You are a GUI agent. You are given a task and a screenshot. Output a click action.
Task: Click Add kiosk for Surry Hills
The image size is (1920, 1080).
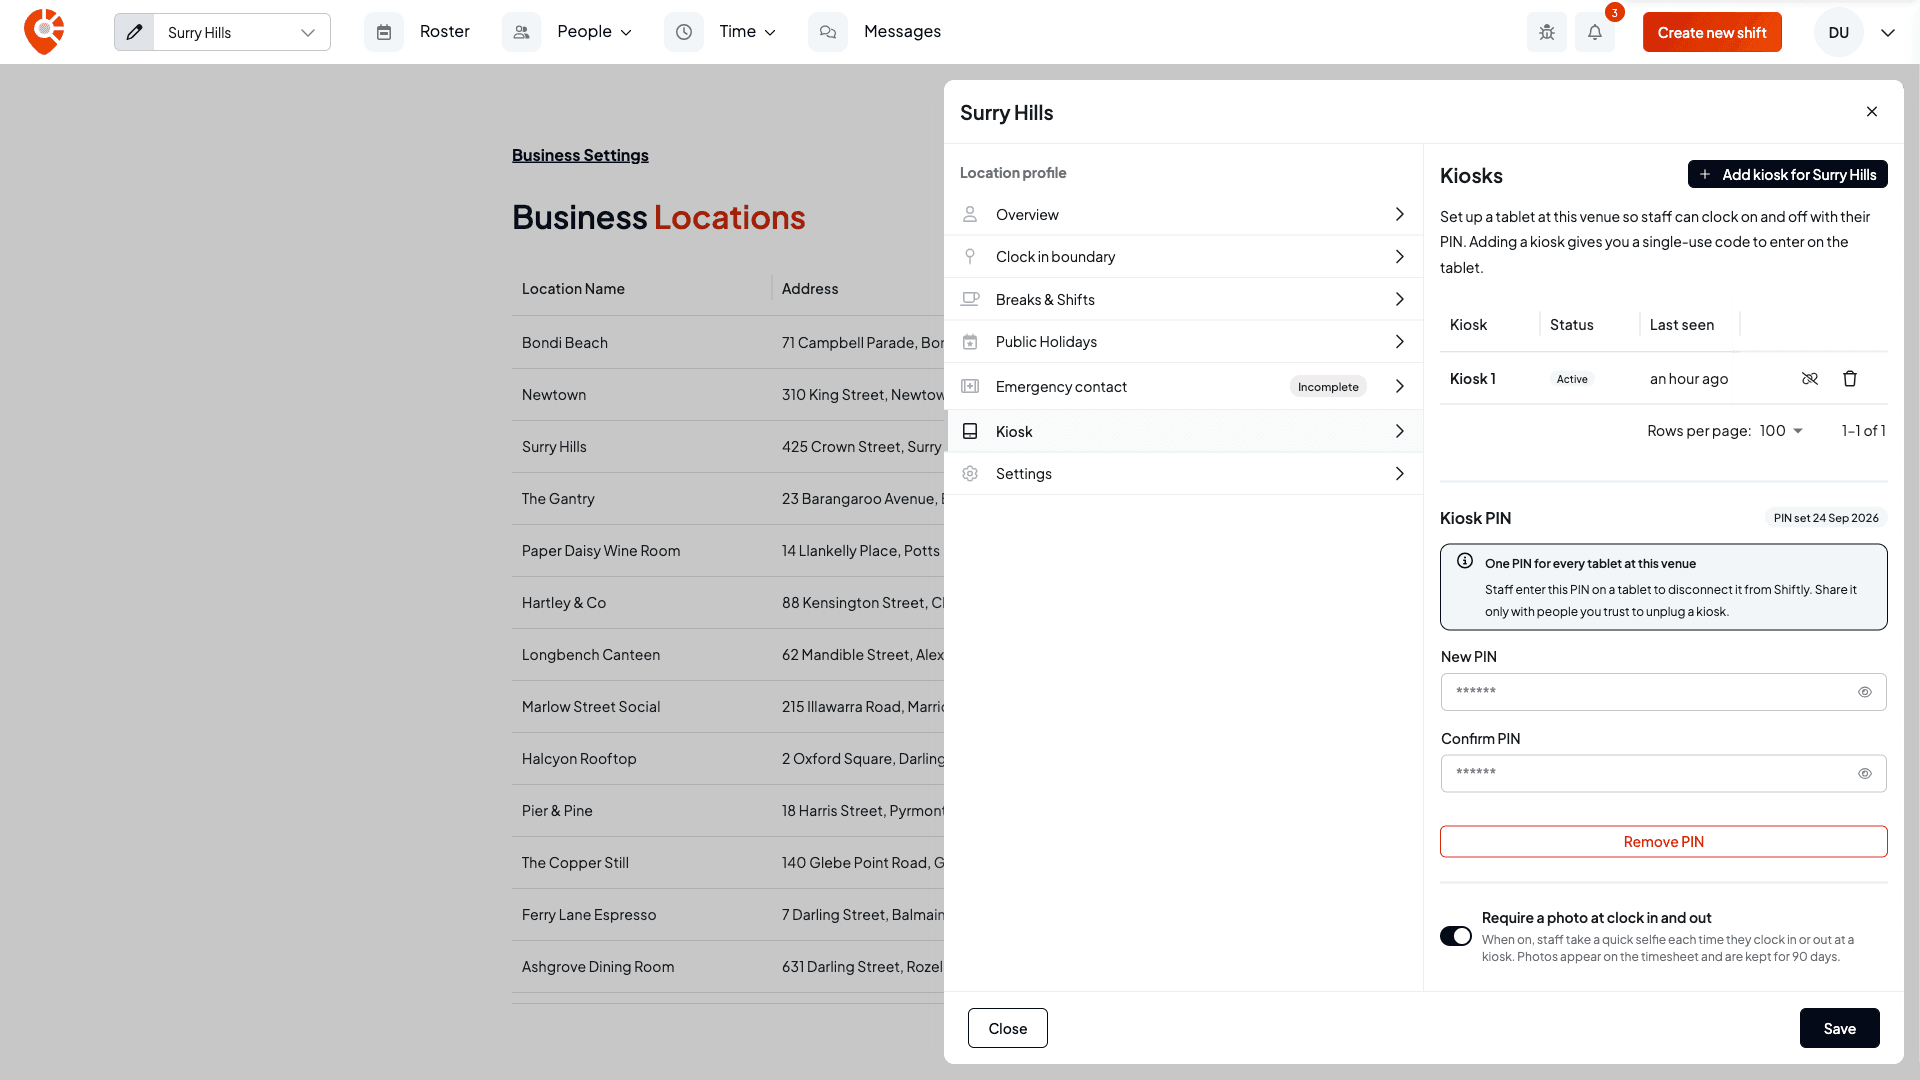tap(1788, 174)
